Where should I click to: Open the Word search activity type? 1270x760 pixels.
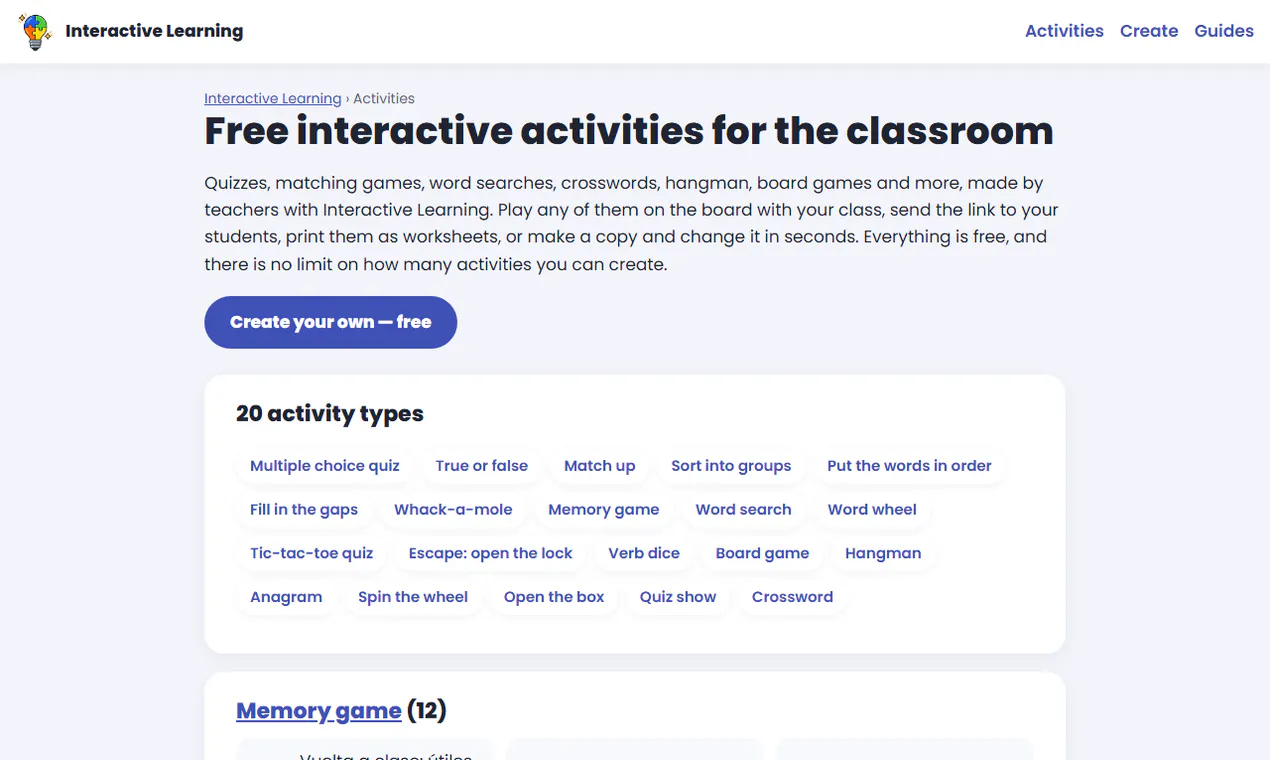(743, 510)
